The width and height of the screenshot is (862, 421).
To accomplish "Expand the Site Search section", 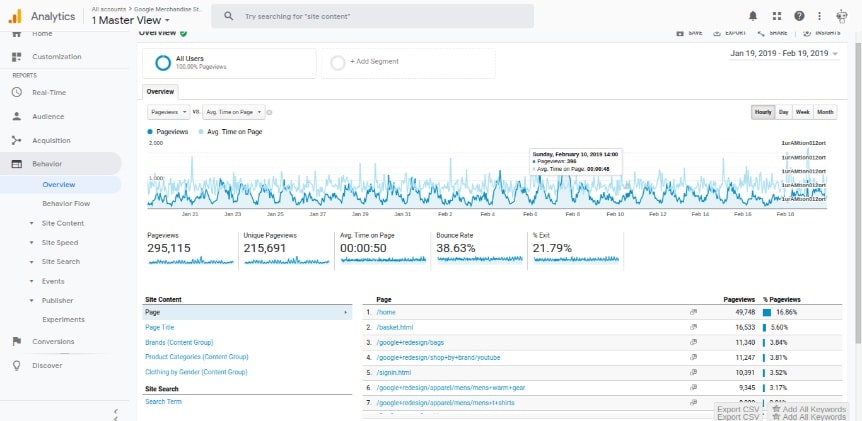I will click(31, 262).
